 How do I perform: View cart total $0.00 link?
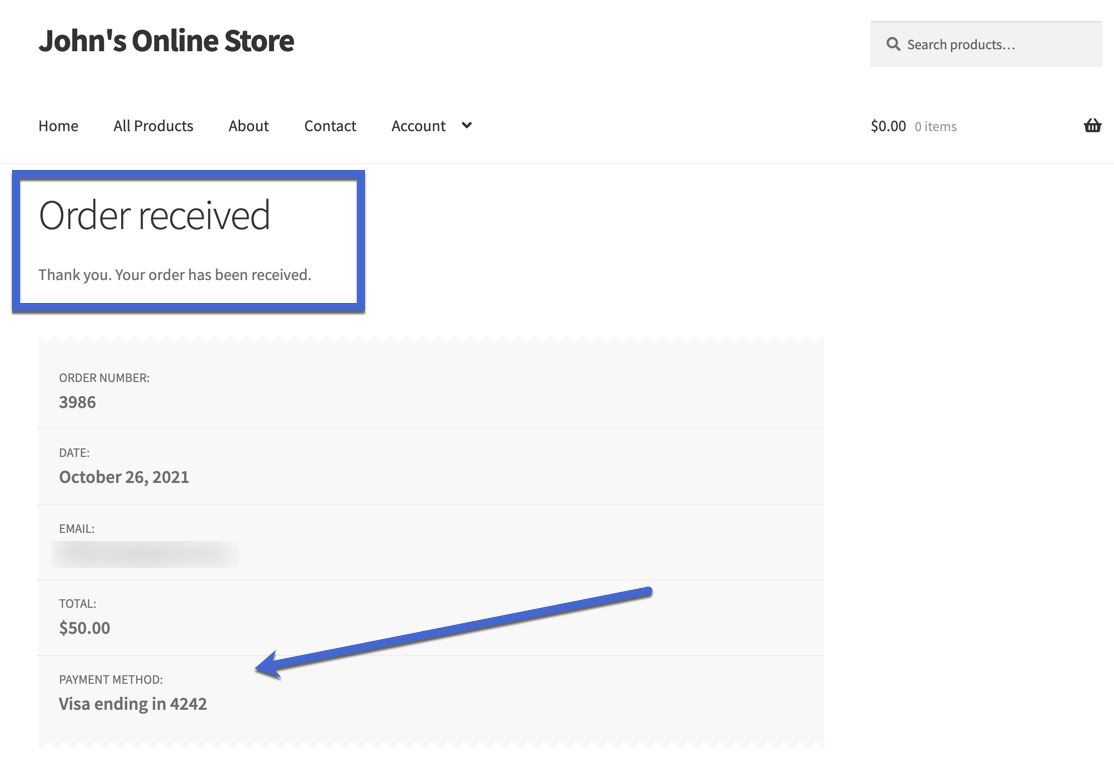coord(888,126)
